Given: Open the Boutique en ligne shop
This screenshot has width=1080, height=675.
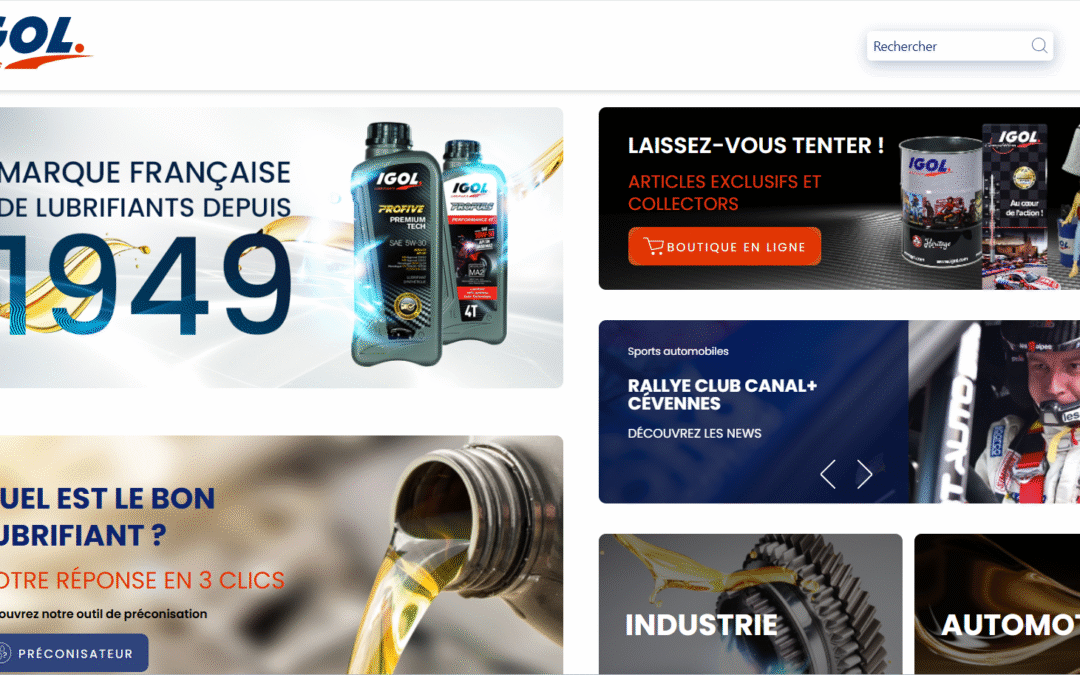Looking at the screenshot, I should (x=724, y=246).
